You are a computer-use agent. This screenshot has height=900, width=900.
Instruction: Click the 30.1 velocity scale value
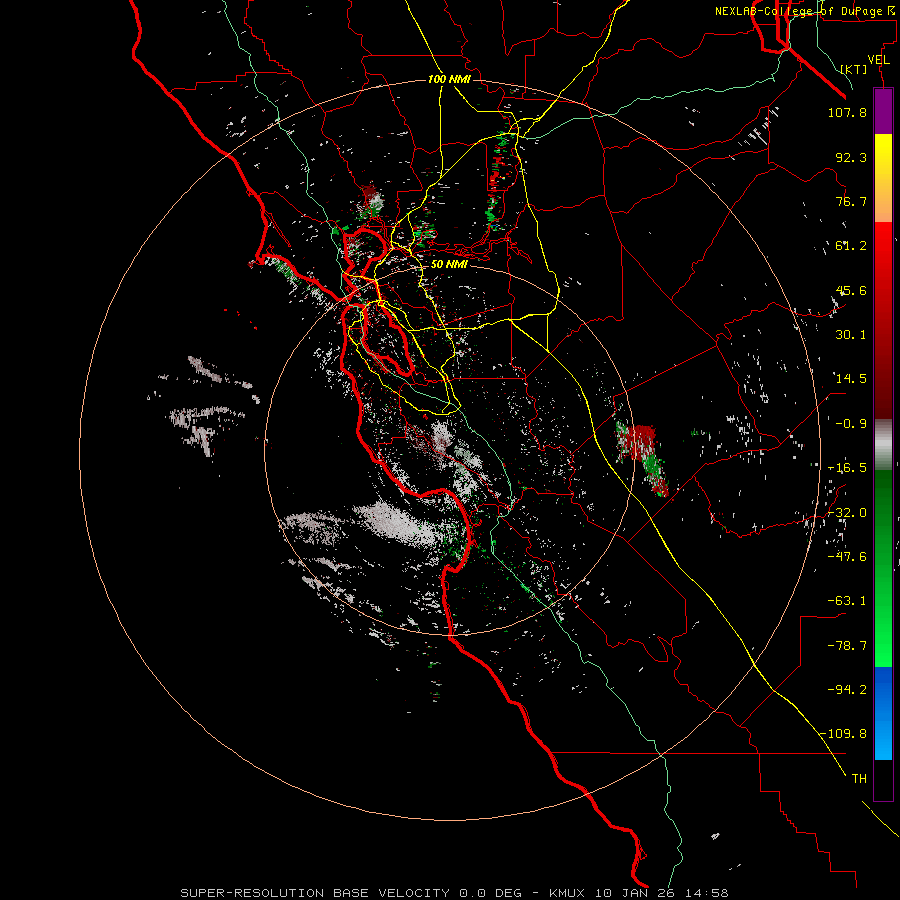[x=851, y=335]
